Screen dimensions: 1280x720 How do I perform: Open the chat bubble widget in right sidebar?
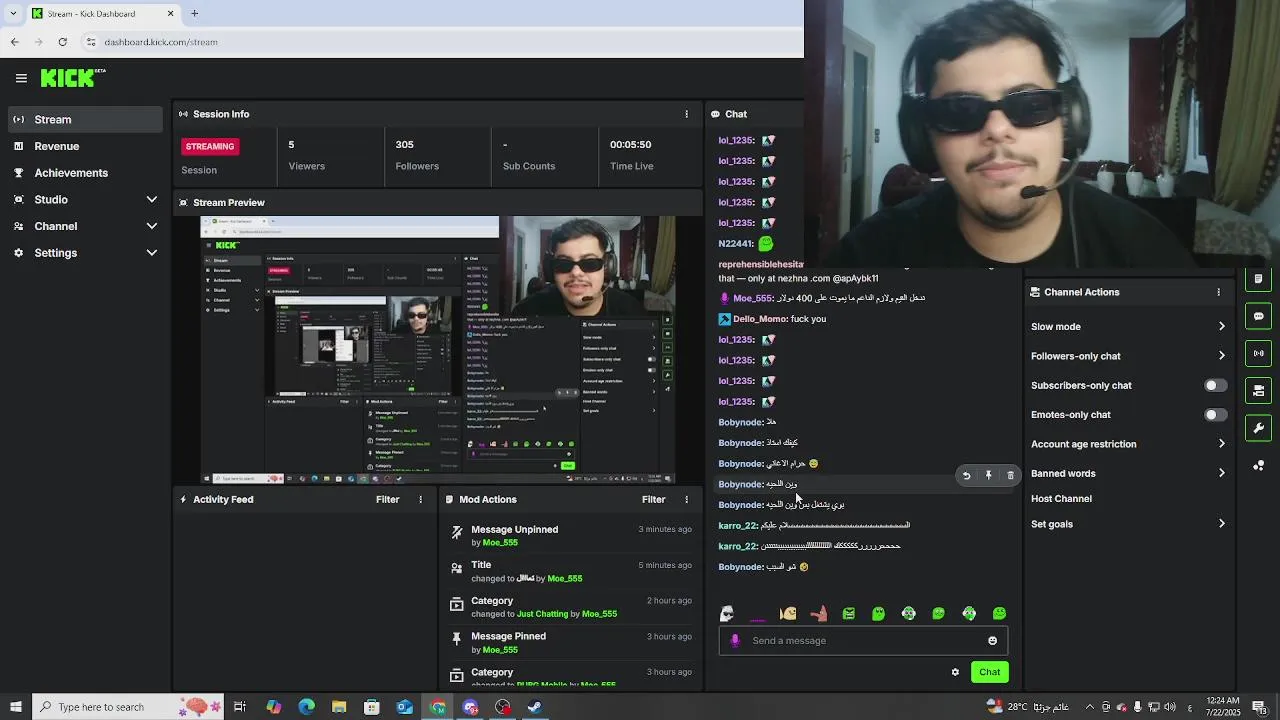click(x=1258, y=316)
